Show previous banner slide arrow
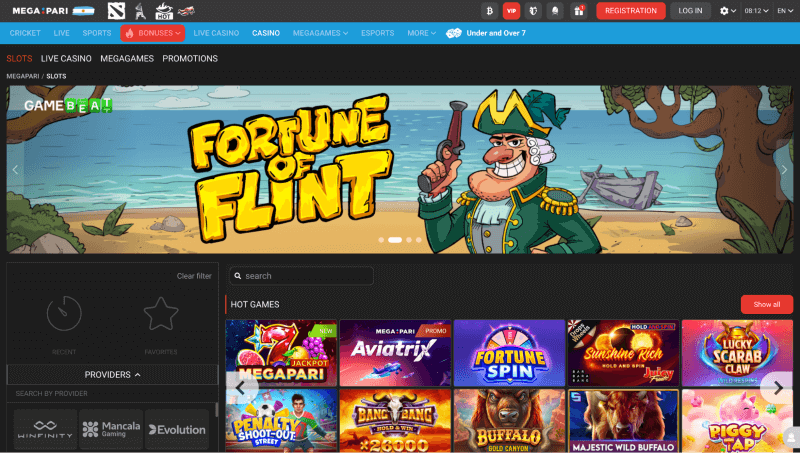 [x=15, y=169]
